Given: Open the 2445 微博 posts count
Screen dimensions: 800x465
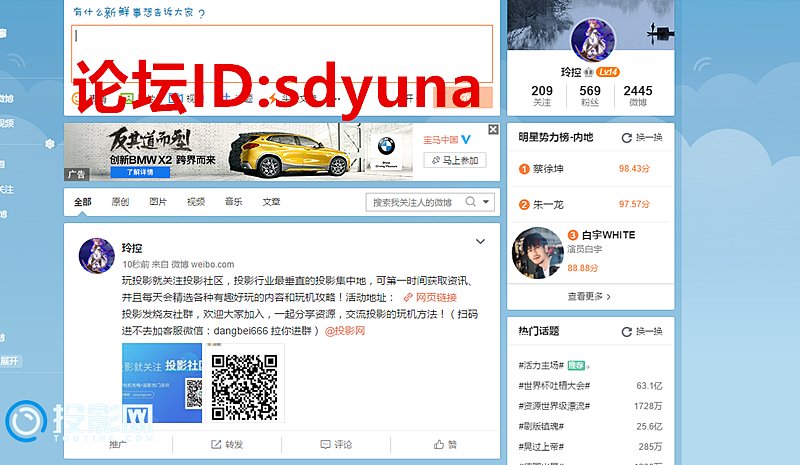Looking at the screenshot, I should tap(638, 95).
